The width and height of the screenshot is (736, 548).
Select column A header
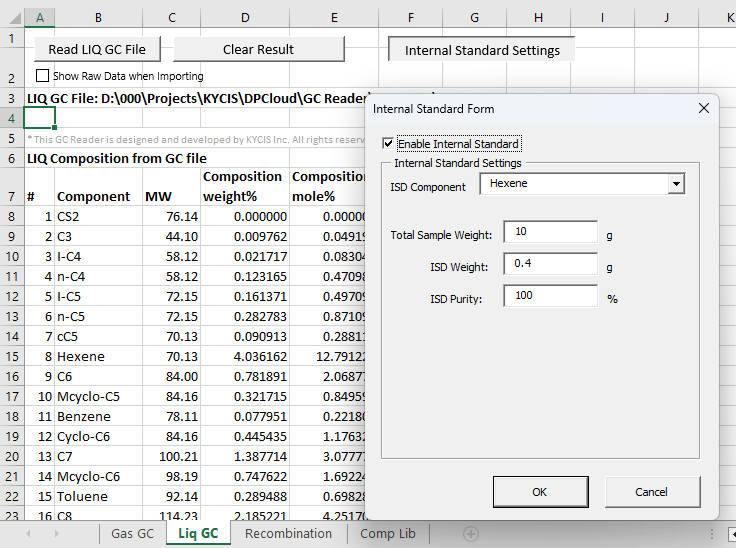click(x=40, y=18)
